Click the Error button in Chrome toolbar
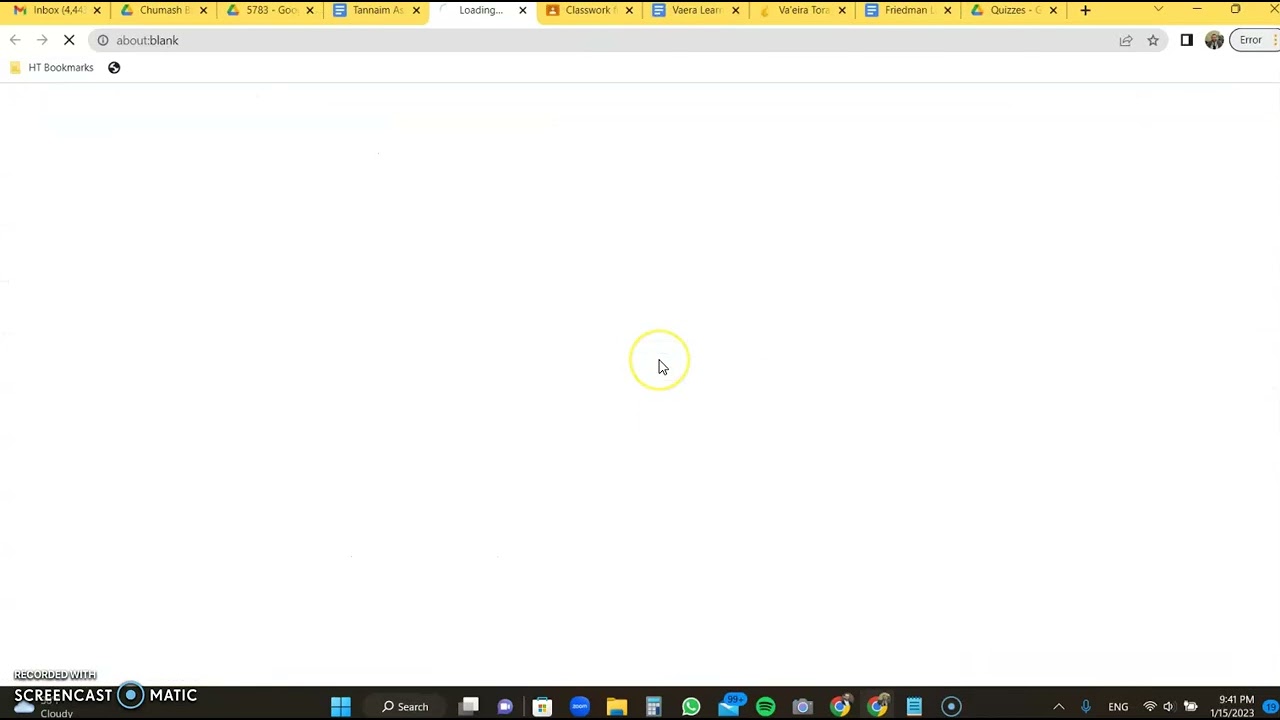Screen dimensions: 1280x720 point(1254,40)
